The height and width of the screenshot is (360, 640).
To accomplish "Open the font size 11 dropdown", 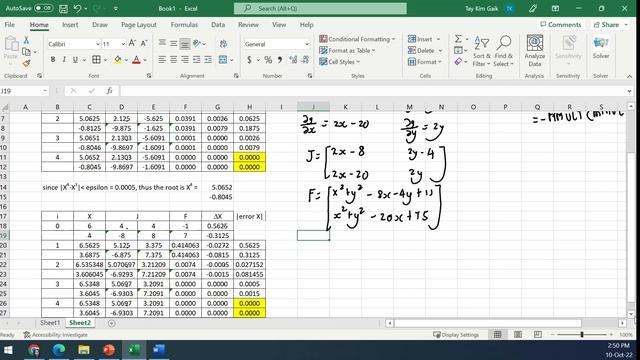I will coord(123,44).
